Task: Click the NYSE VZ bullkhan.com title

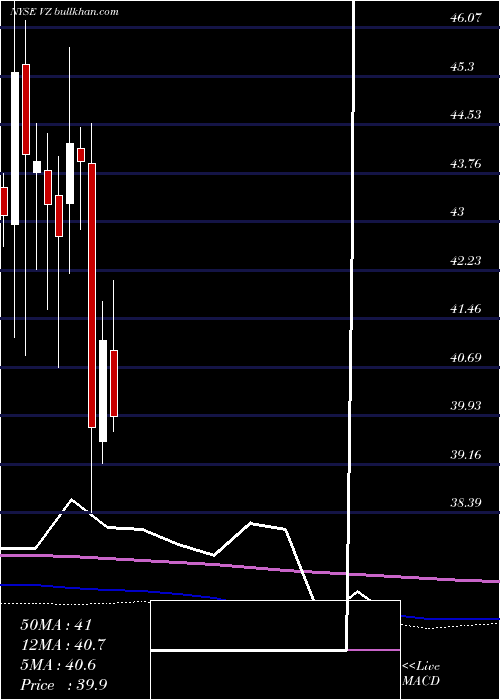Action: (64, 12)
